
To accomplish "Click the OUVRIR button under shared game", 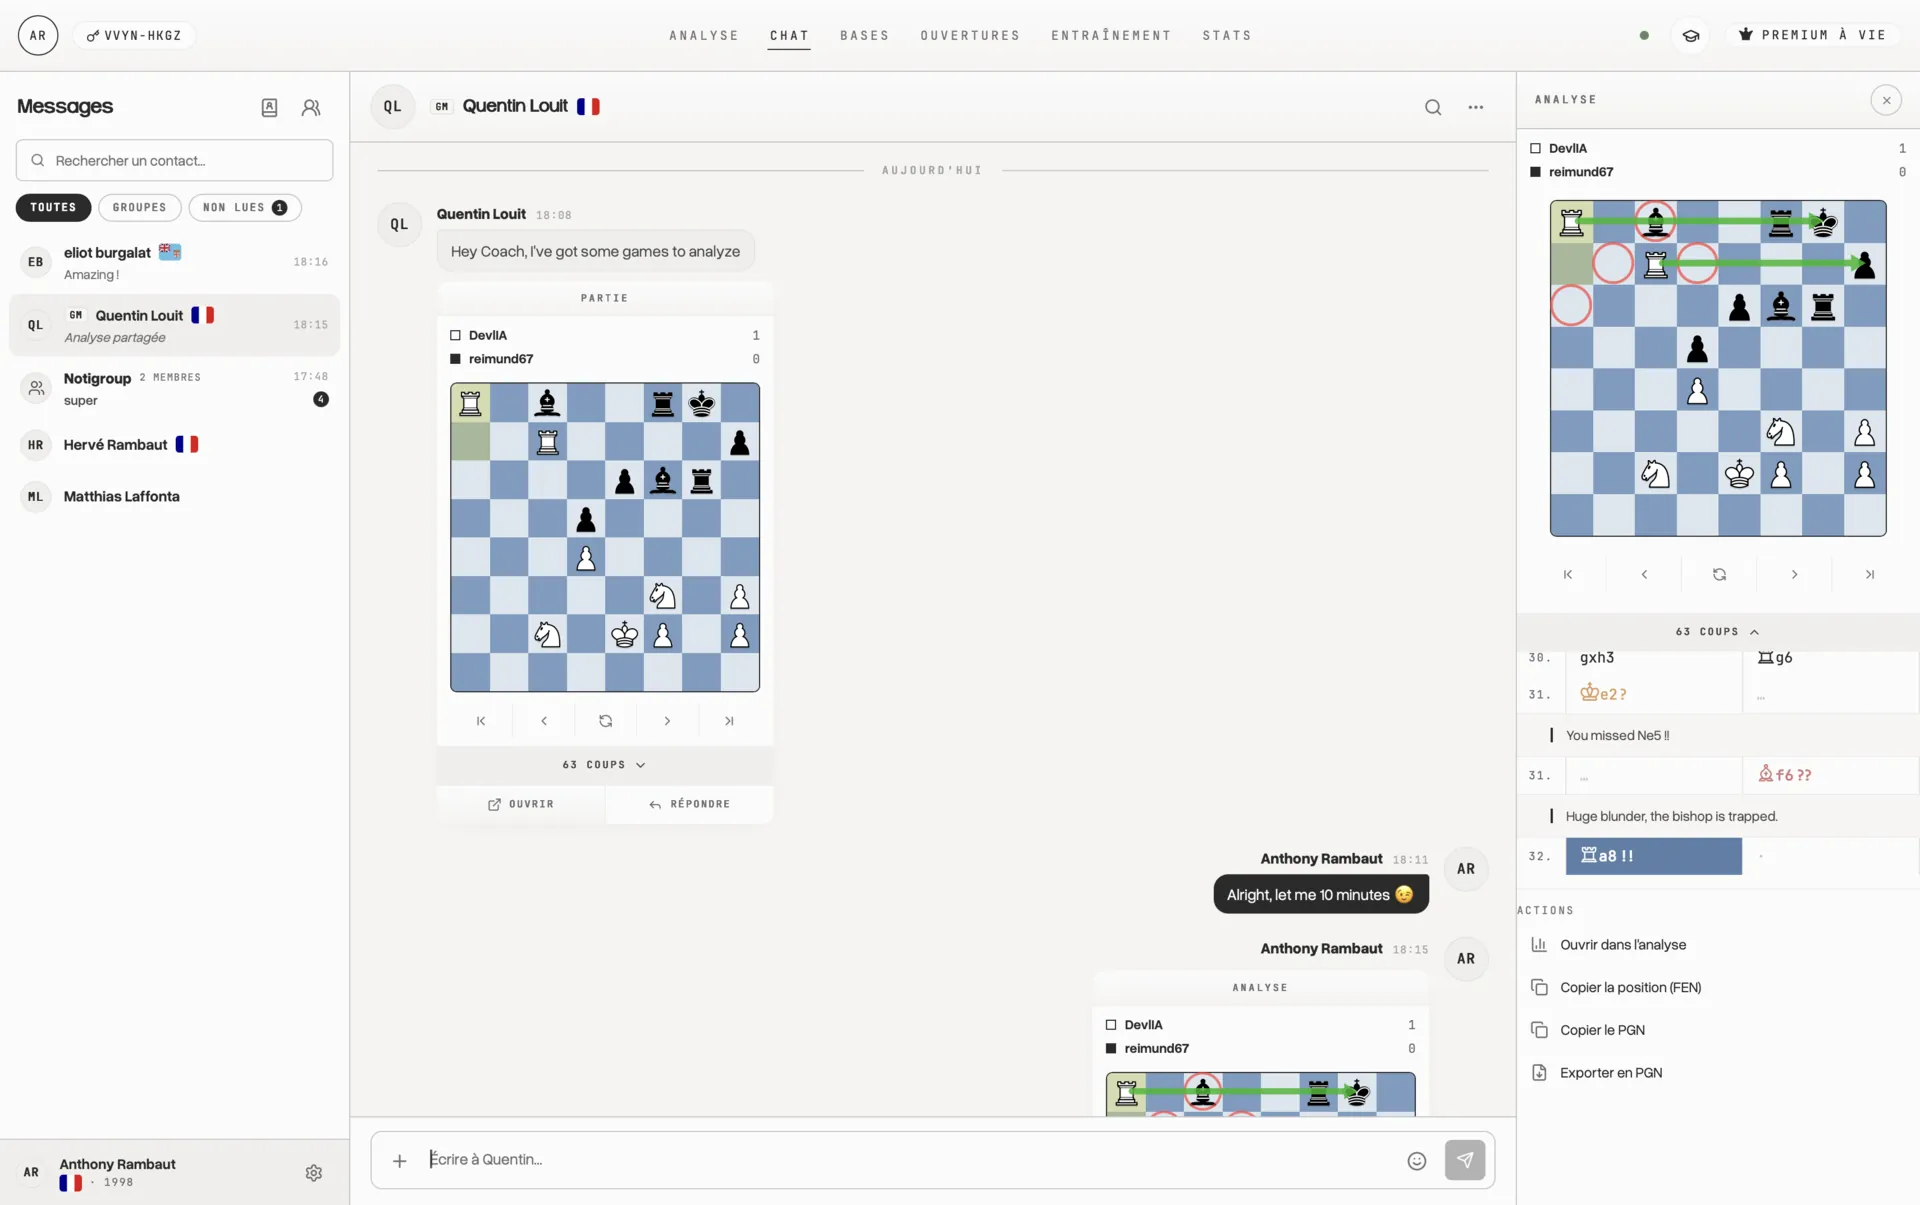I will [x=520, y=804].
